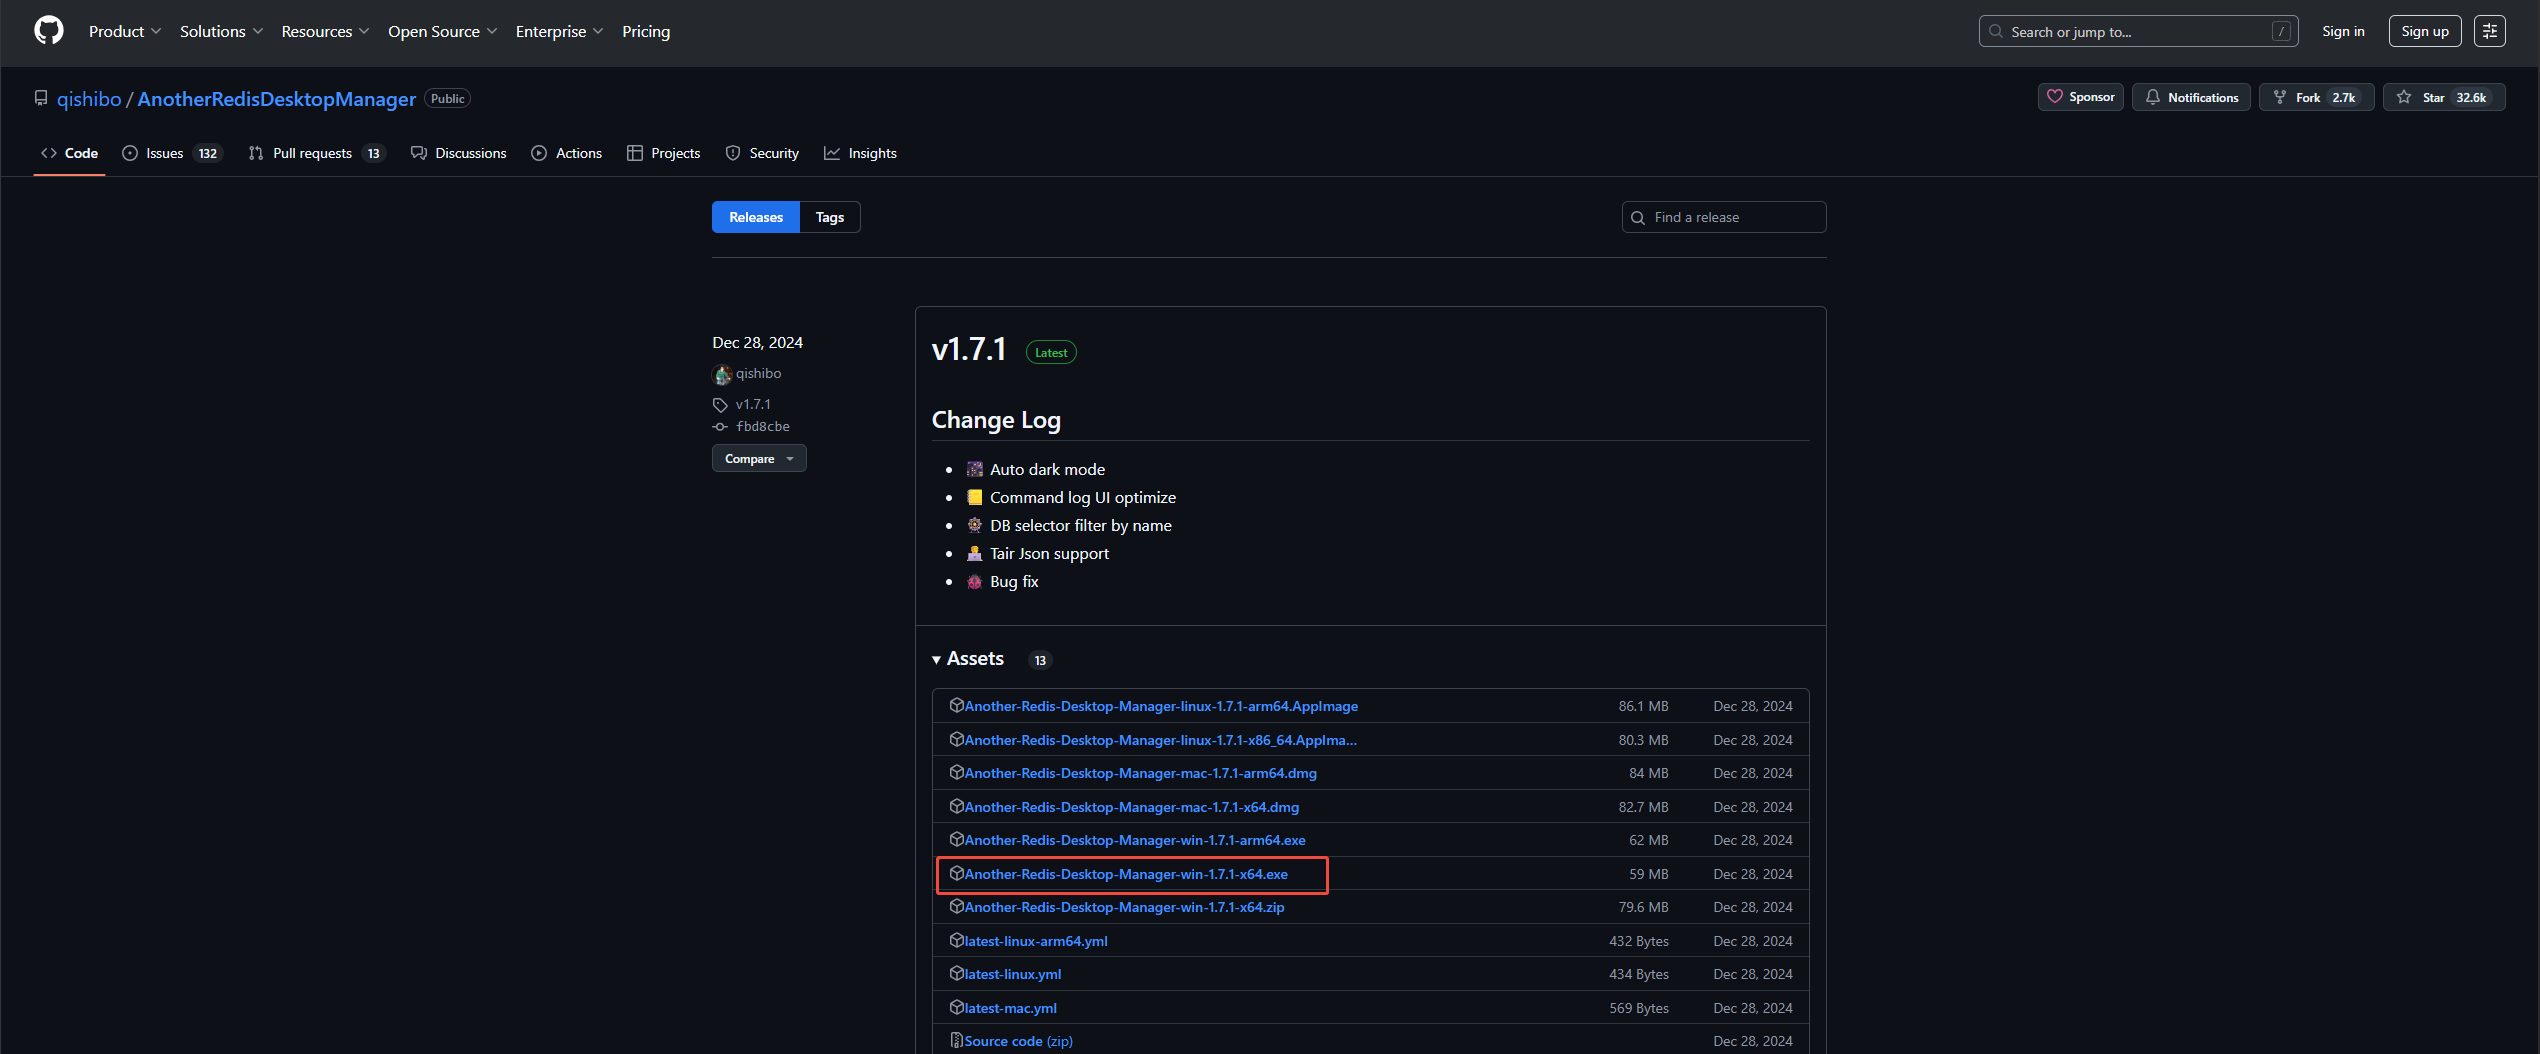Click the Star icon to star the repository
2540x1054 pixels.
tap(2404, 97)
